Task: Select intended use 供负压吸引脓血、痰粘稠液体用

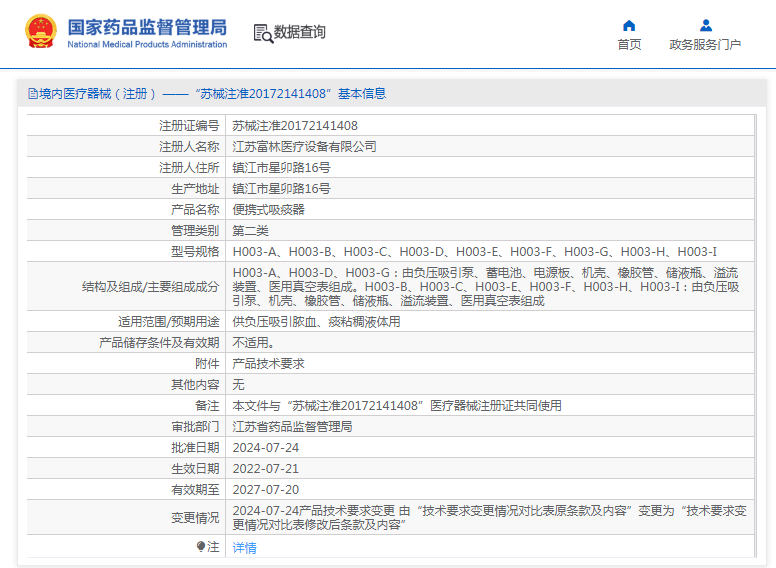Action: pos(316,322)
